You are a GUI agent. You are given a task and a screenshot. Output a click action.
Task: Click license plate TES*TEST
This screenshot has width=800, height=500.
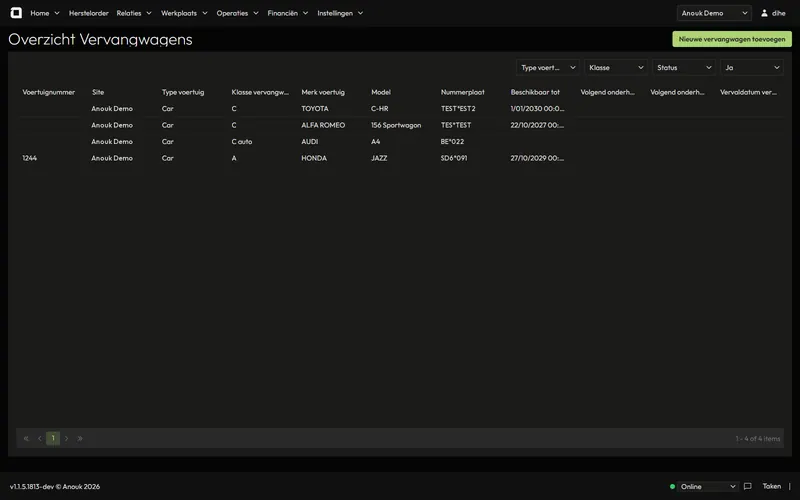coord(456,125)
